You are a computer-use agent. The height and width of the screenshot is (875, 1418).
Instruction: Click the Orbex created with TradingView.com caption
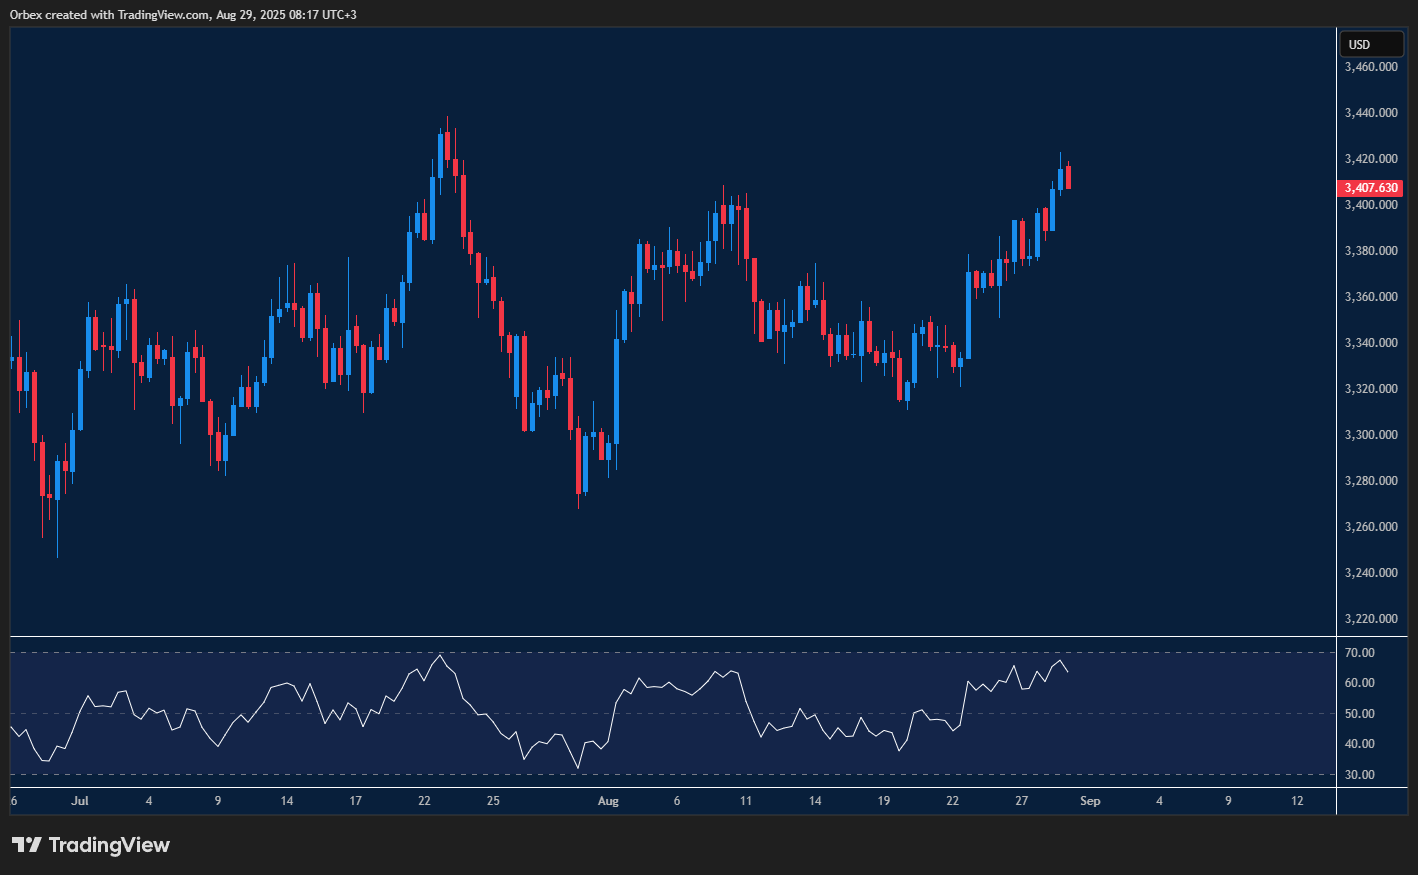coord(183,14)
